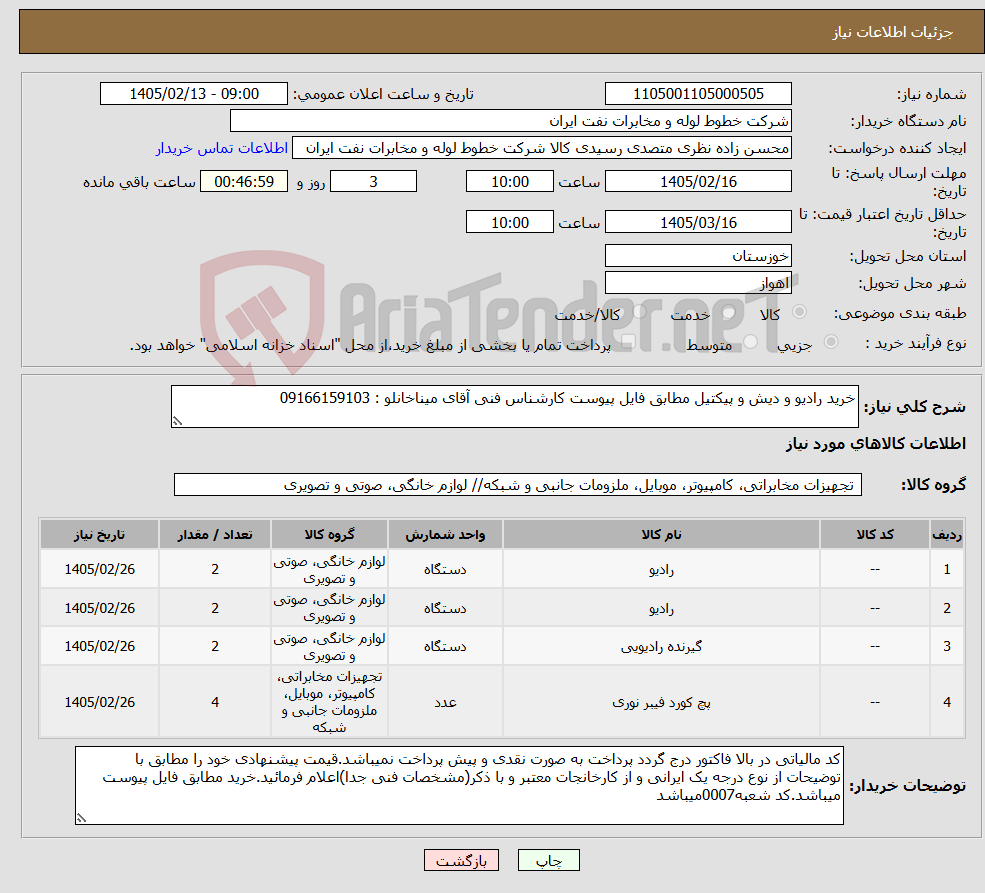The height and width of the screenshot is (893, 985).
Task: Click the price validity time field
Action: pyautogui.click(x=509, y=222)
